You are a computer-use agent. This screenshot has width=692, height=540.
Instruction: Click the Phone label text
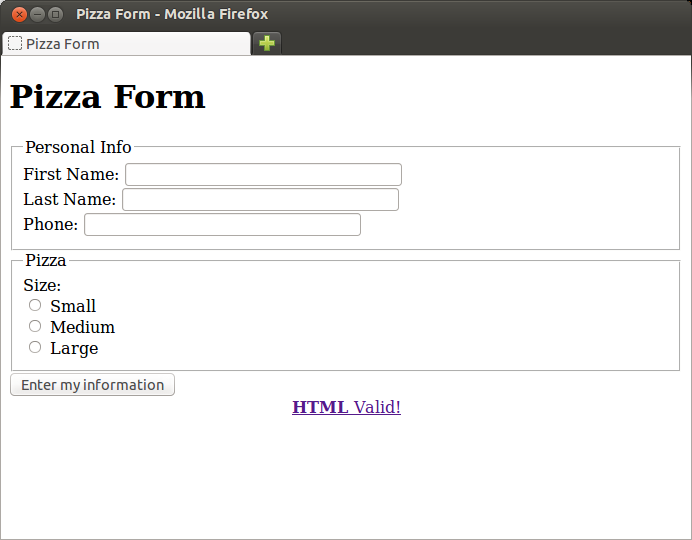(x=51, y=224)
